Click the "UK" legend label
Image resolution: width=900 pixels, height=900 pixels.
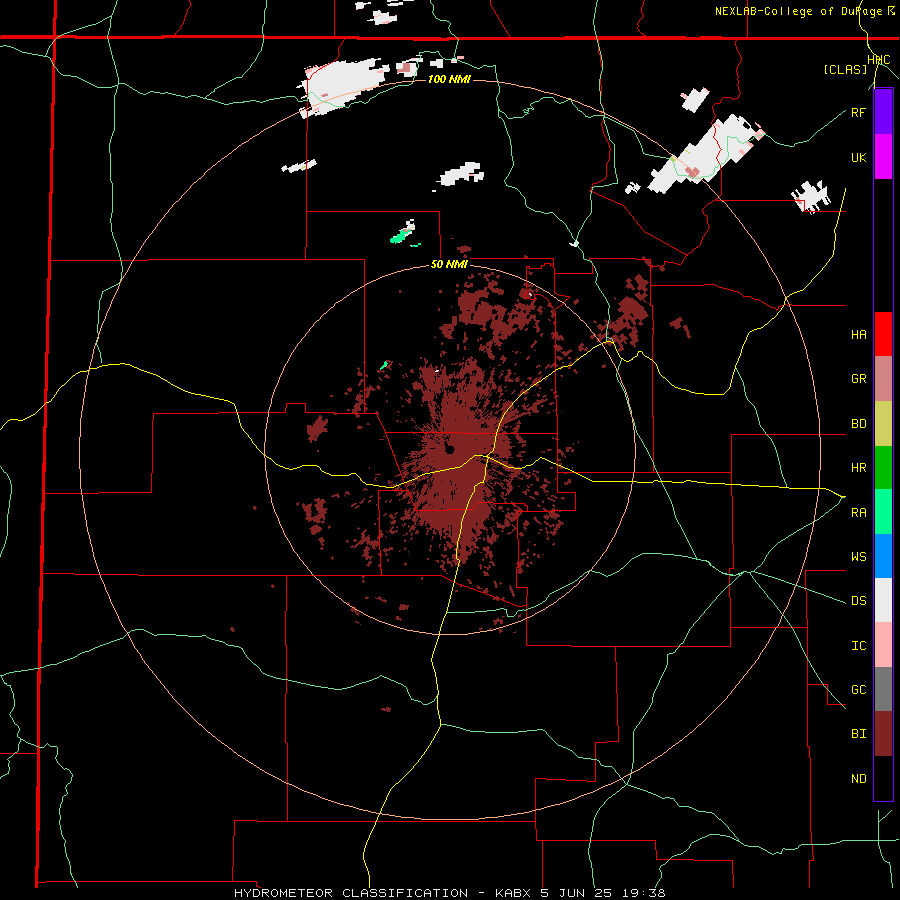[858, 157]
